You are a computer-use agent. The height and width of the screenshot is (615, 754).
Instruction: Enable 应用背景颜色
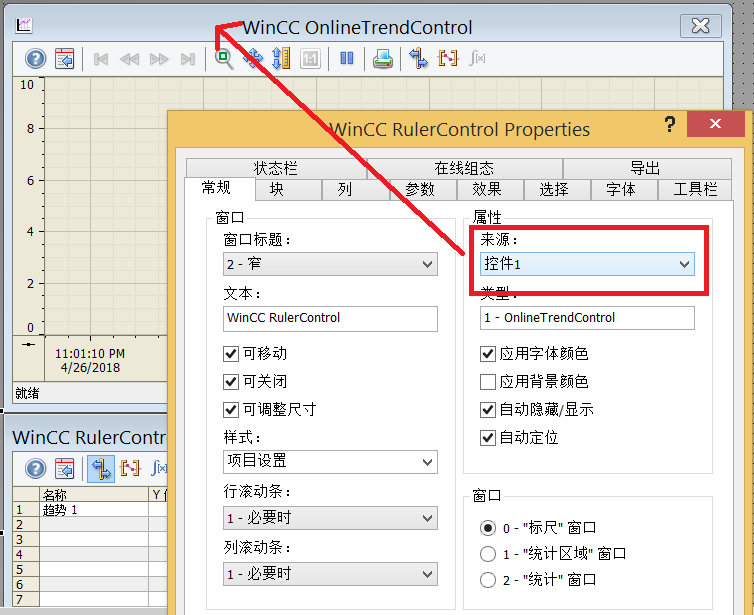(488, 382)
